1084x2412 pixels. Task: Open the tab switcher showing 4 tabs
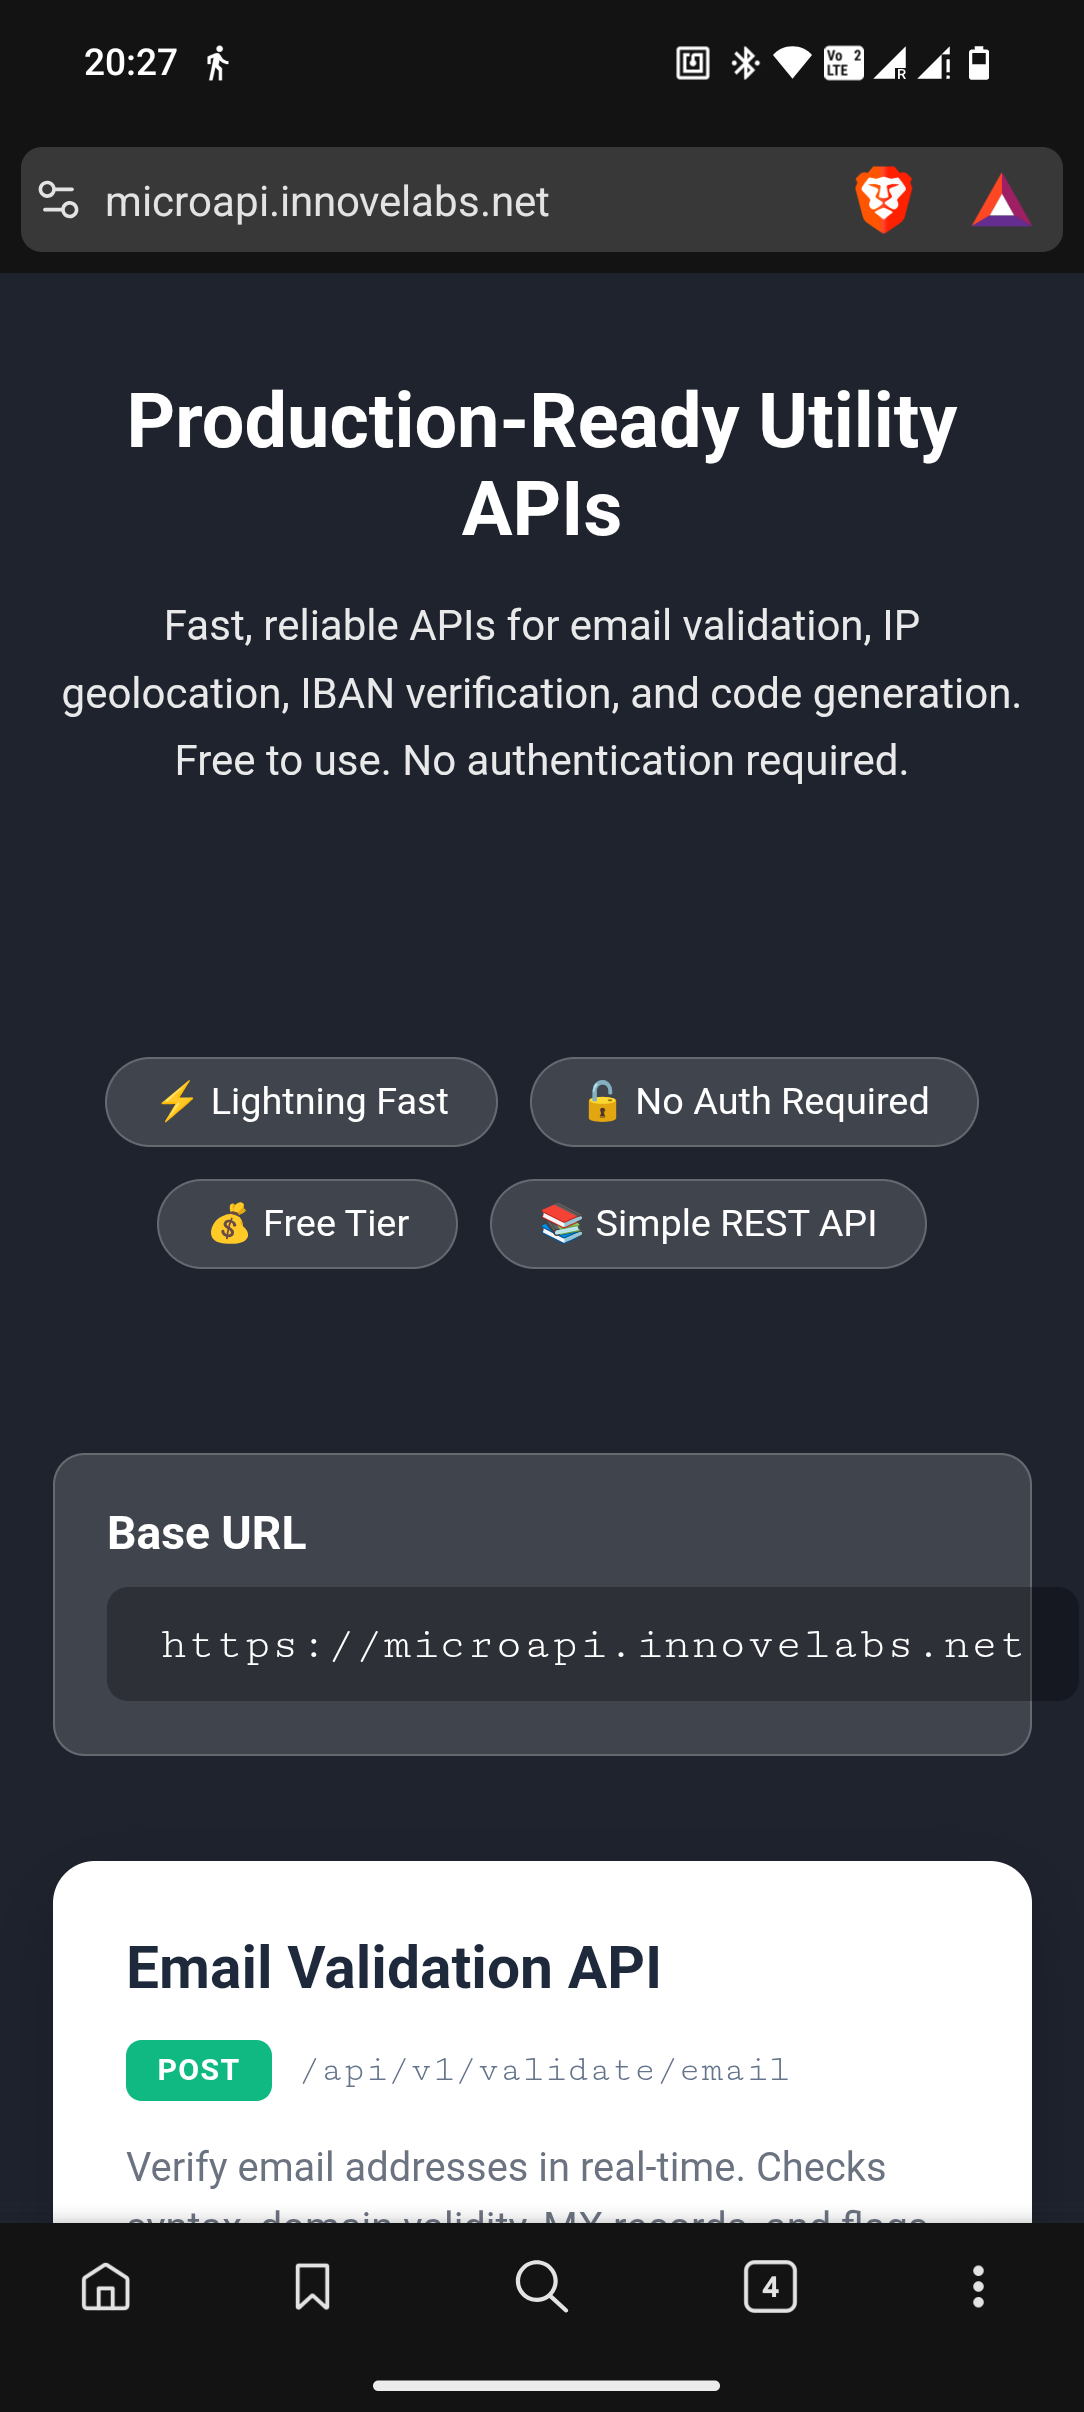pyautogui.click(x=770, y=2286)
